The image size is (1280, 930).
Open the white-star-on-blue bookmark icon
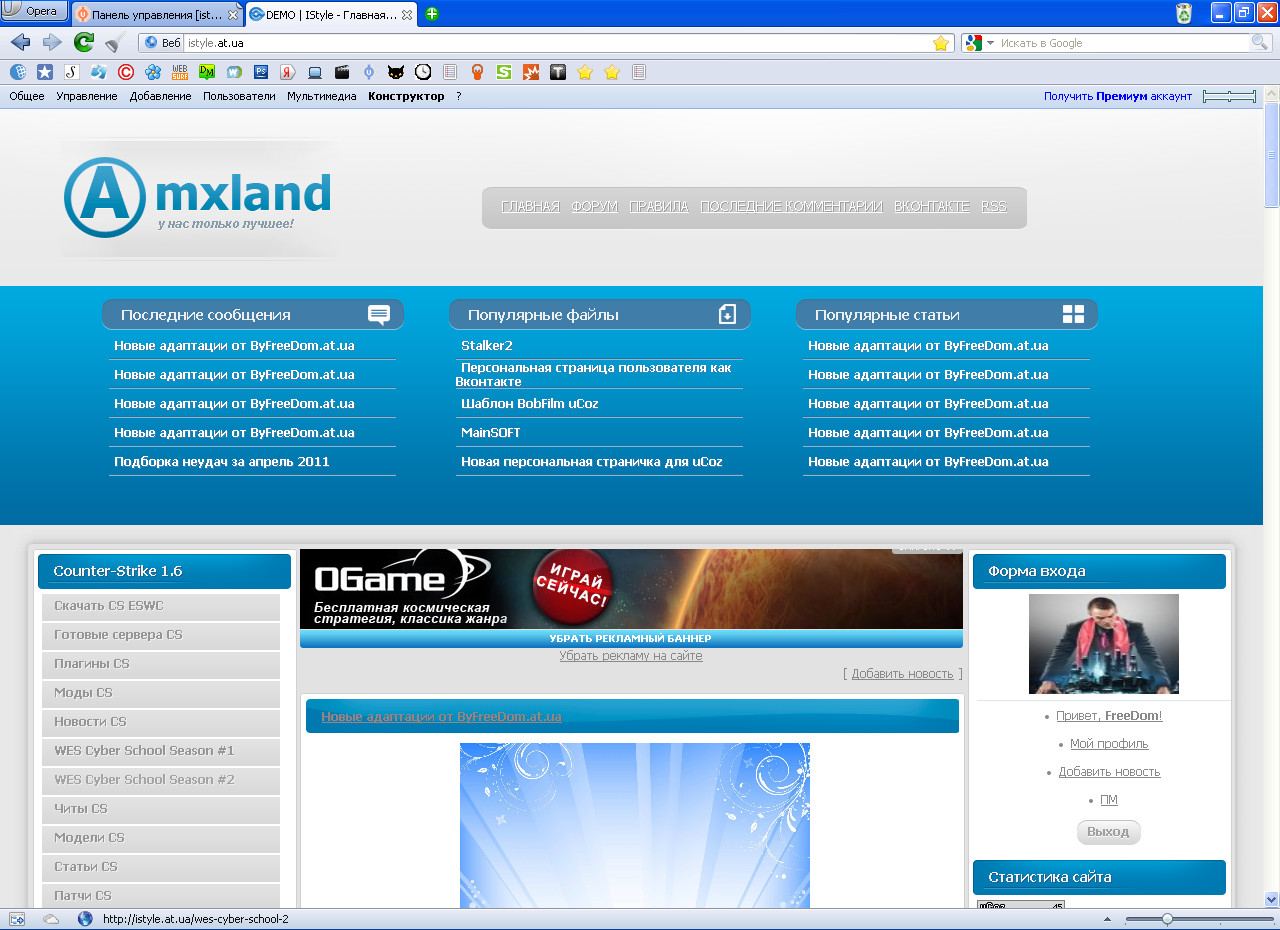[x=45, y=72]
